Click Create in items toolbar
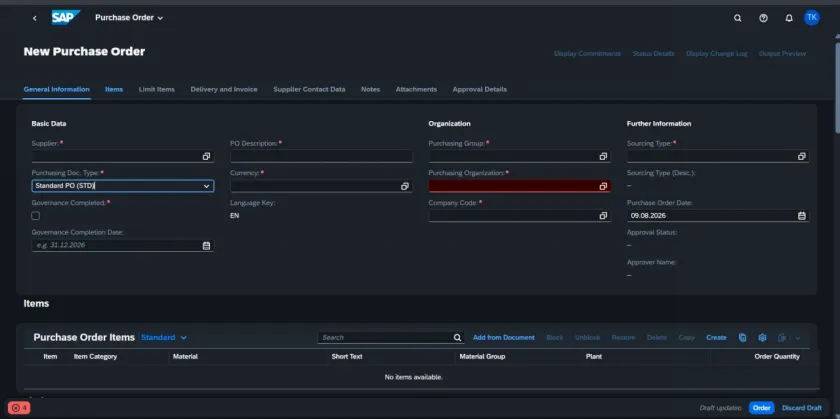The width and height of the screenshot is (840, 419). [x=716, y=338]
